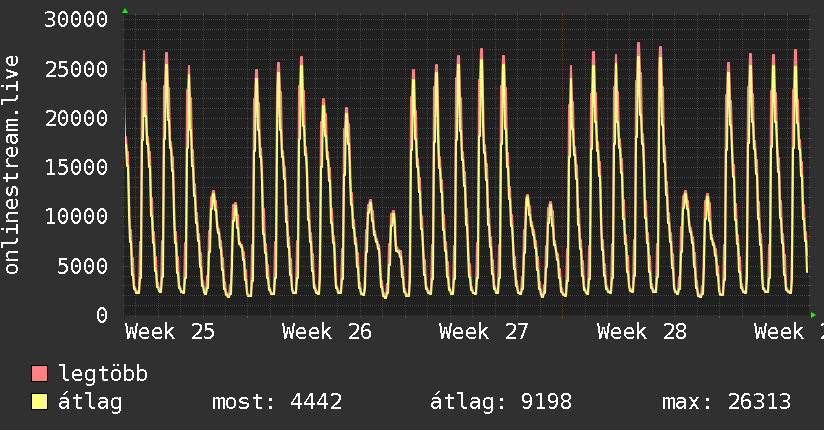Click the 25000 y-axis tick label
Viewport: 824px width, 430px height.
(x=76, y=69)
